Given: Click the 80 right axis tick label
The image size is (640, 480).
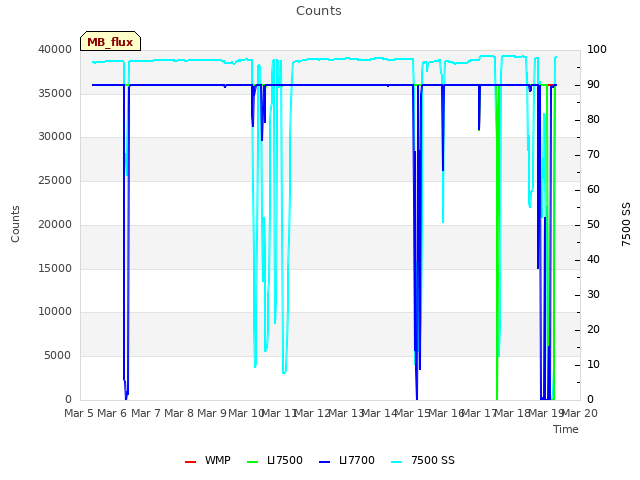Looking at the screenshot, I should click(x=593, y=120).
